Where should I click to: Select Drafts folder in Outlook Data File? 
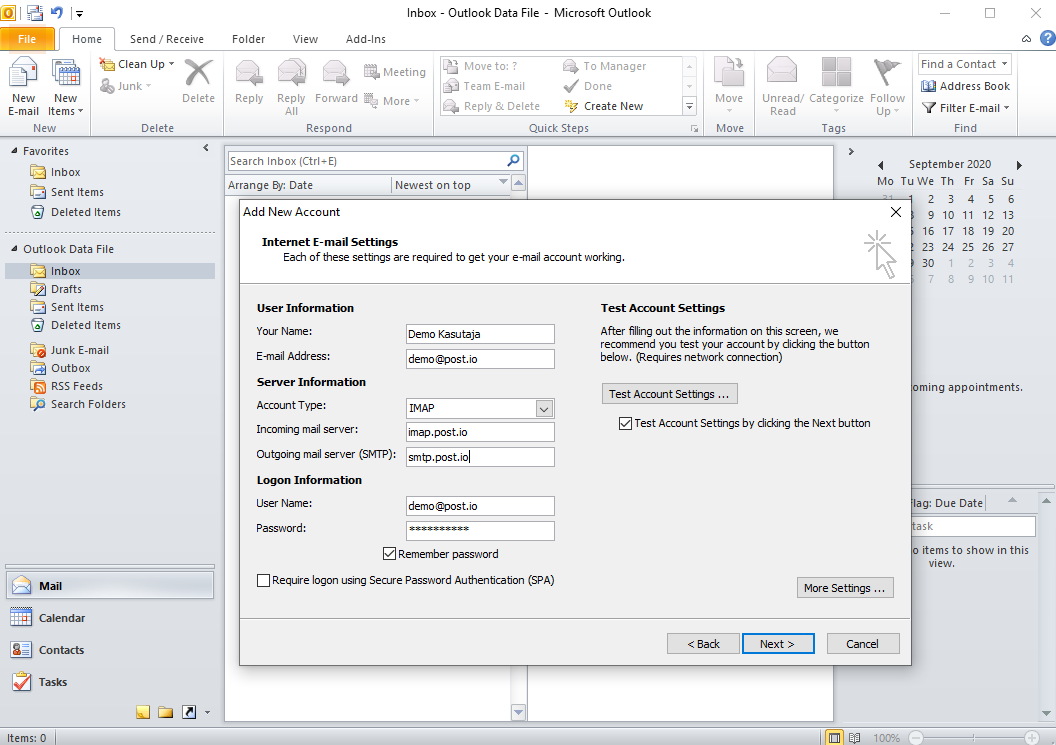pyautogui.click(x=66, y=289)
